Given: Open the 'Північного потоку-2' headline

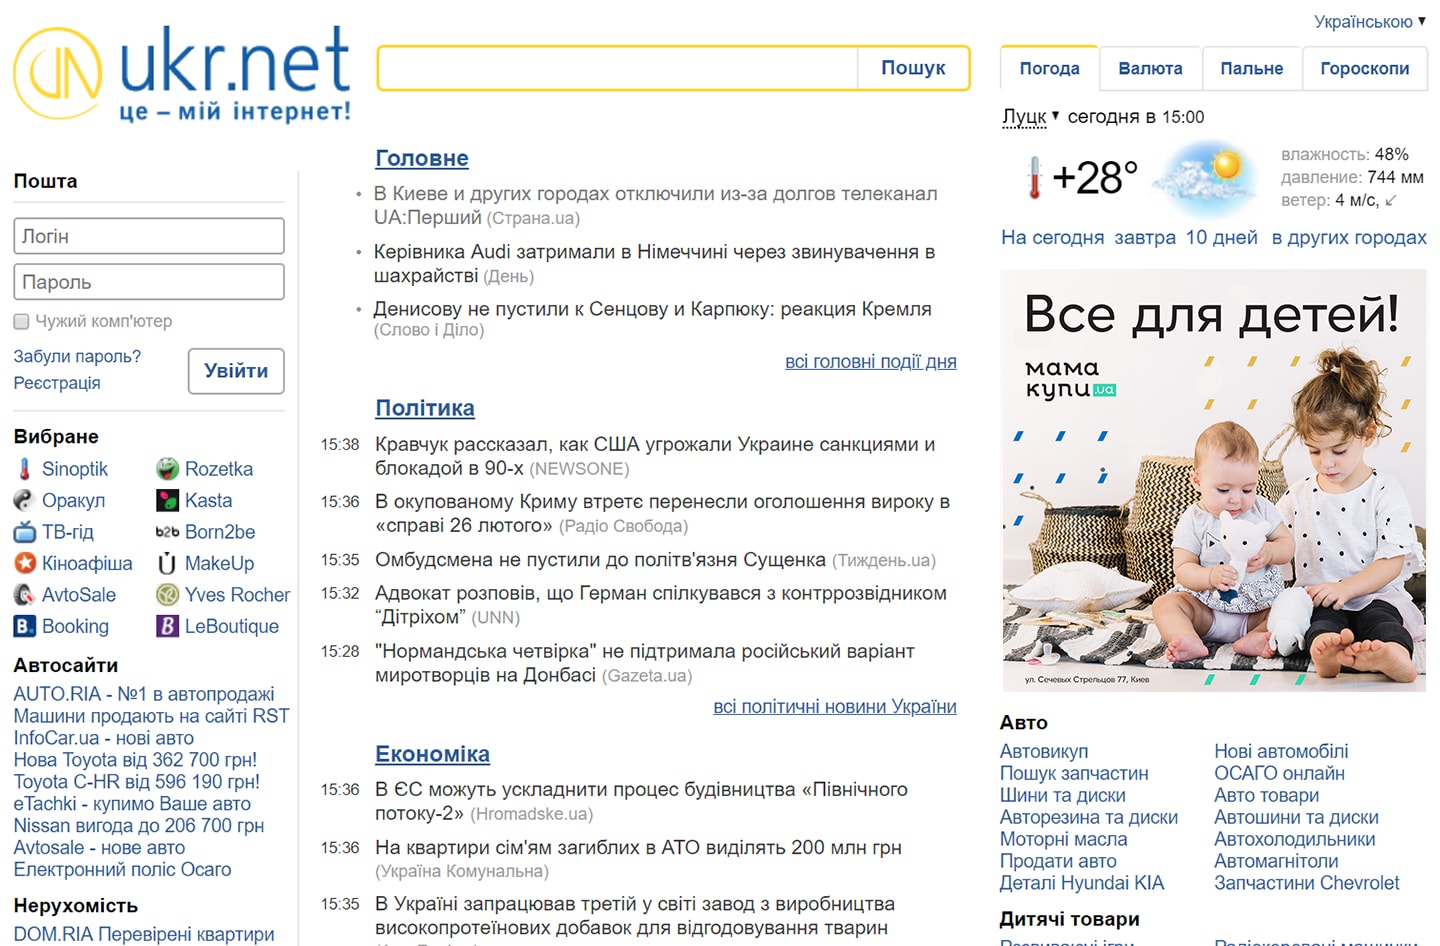Looking at the screenshot, I should tap(641, 801).
